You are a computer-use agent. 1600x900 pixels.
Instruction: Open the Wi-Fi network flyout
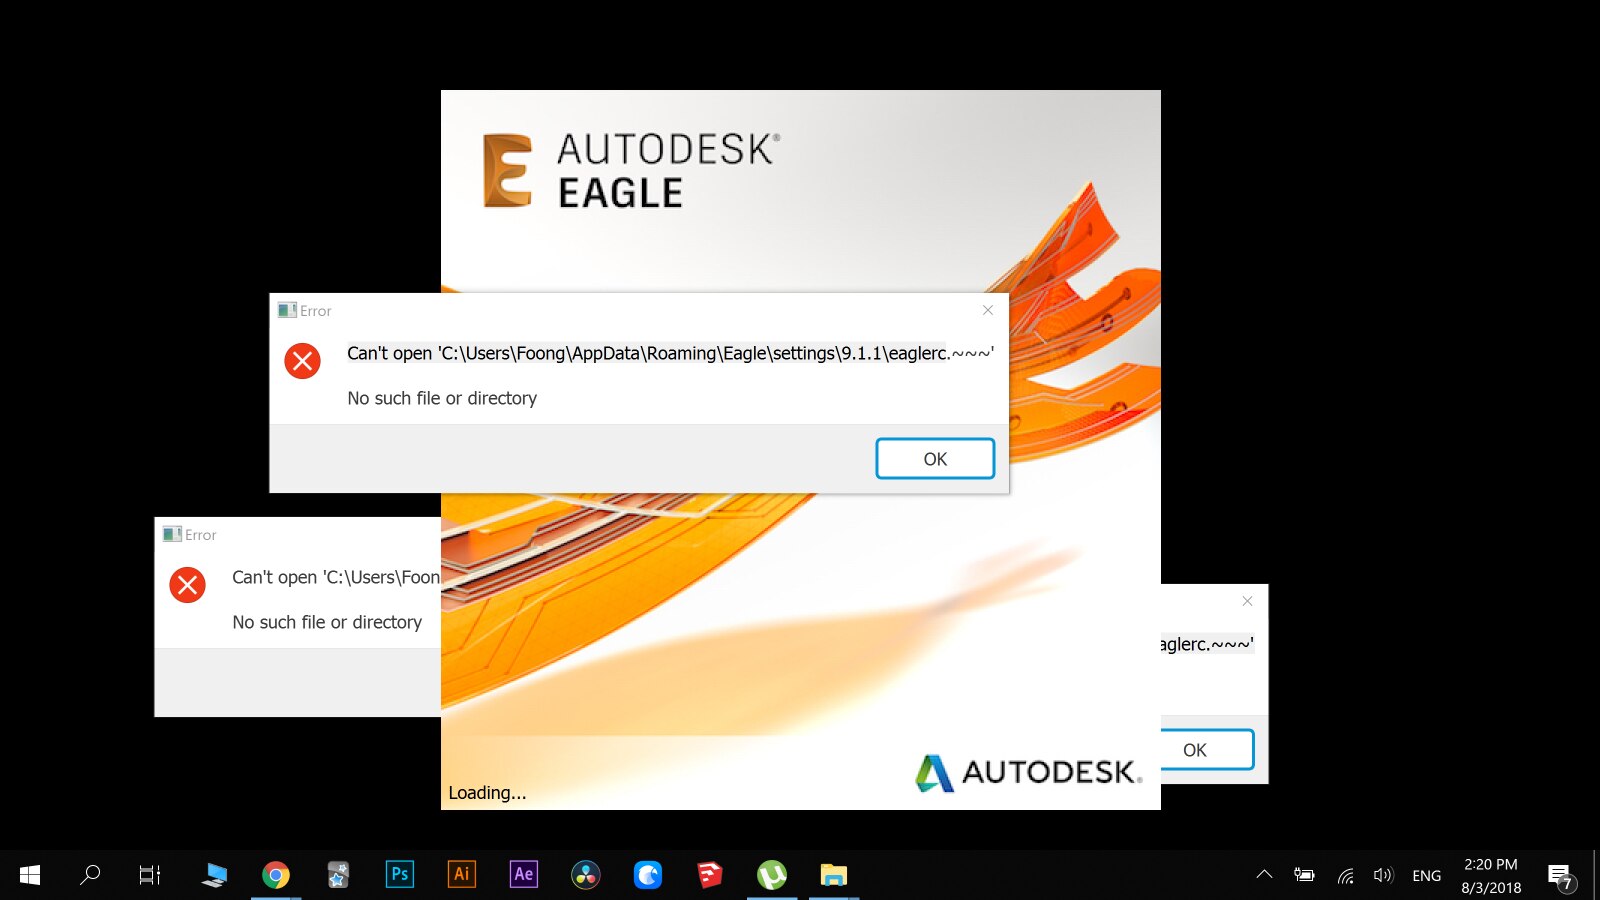click(x=1346, y=875)
